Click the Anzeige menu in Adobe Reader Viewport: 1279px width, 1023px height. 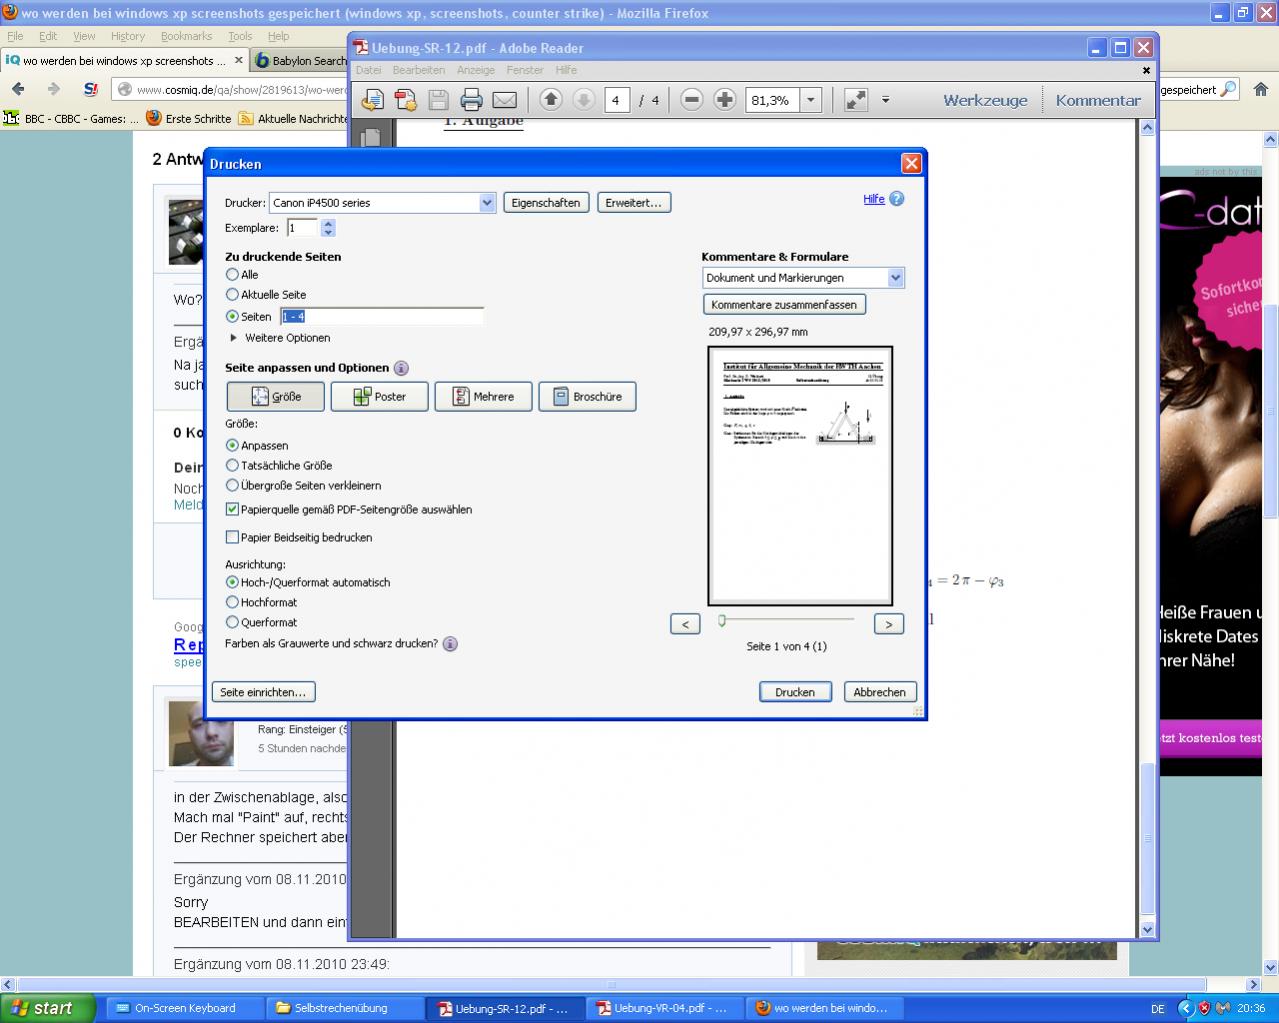[476, 70]
